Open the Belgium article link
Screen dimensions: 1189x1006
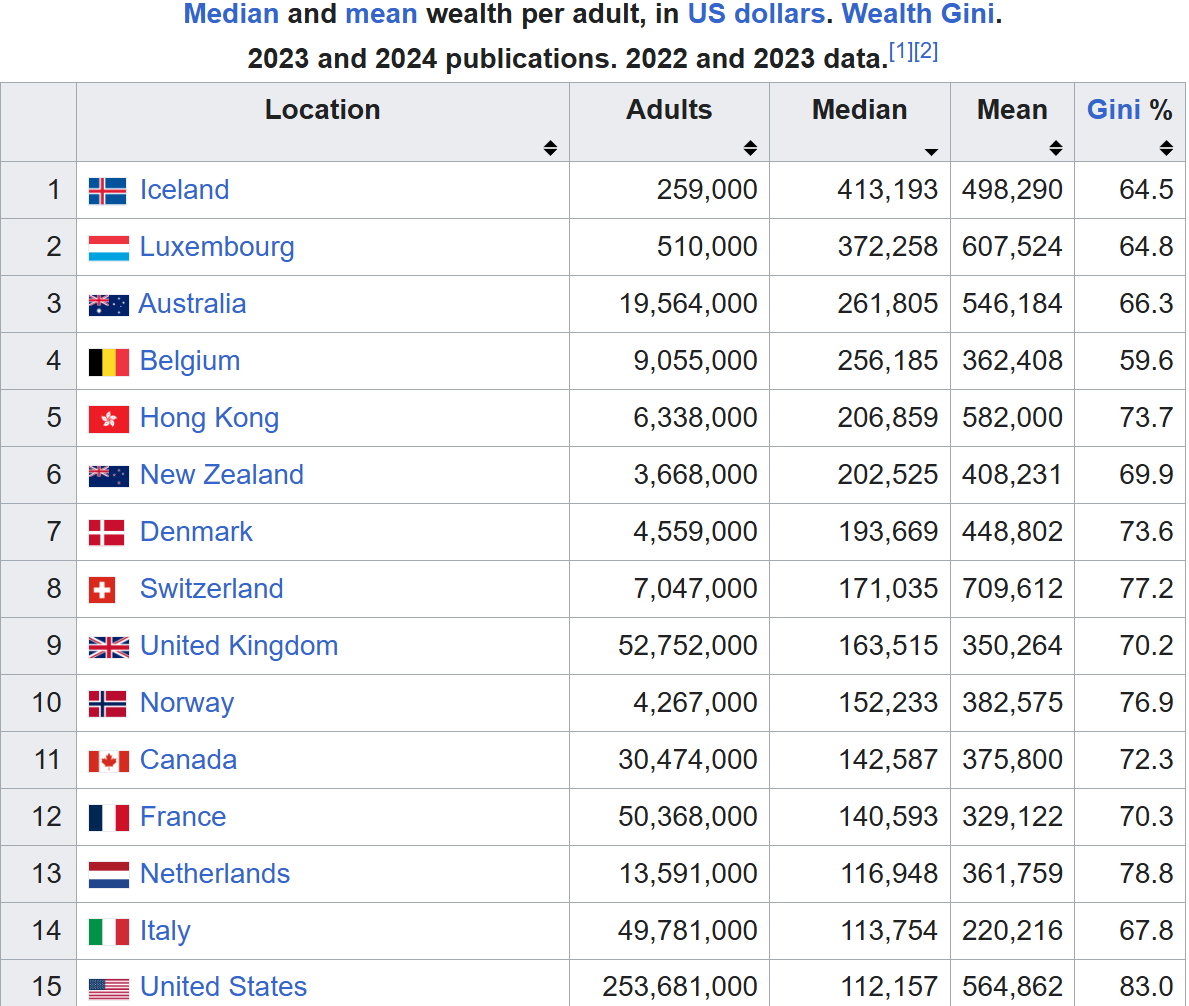(190, 361)
